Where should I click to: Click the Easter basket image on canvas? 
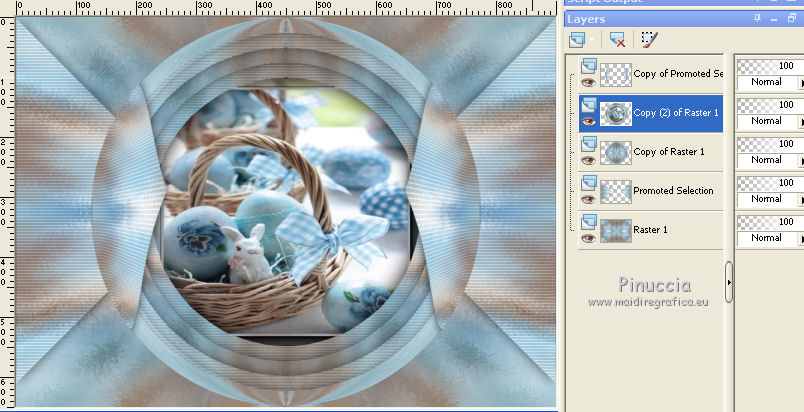(x=286, y=210)
